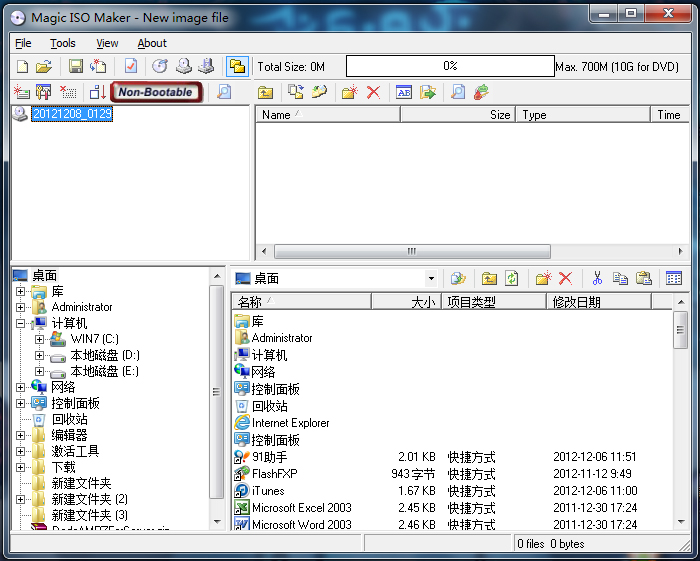Click the local file list scrollbar thumb

click(681, 330)
